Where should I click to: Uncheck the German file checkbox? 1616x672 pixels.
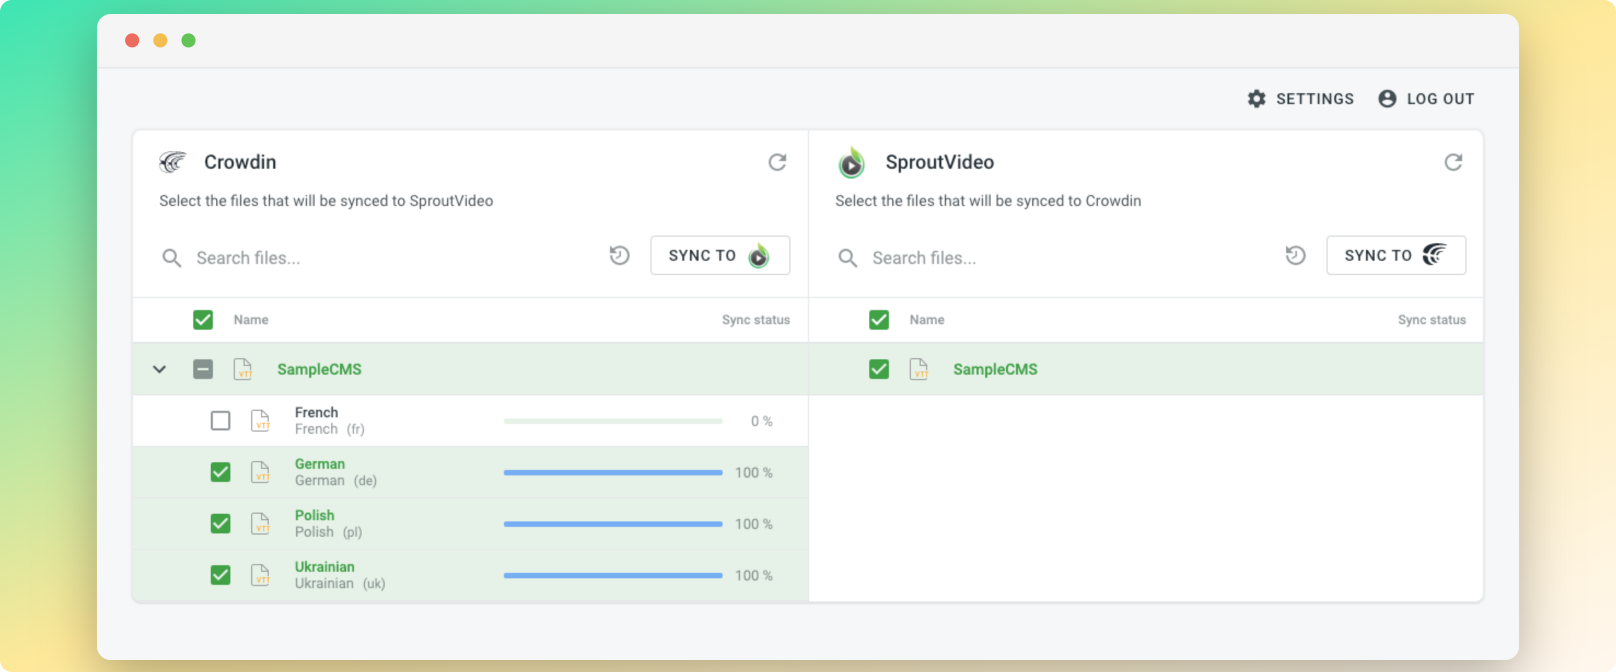click(221, 472)
